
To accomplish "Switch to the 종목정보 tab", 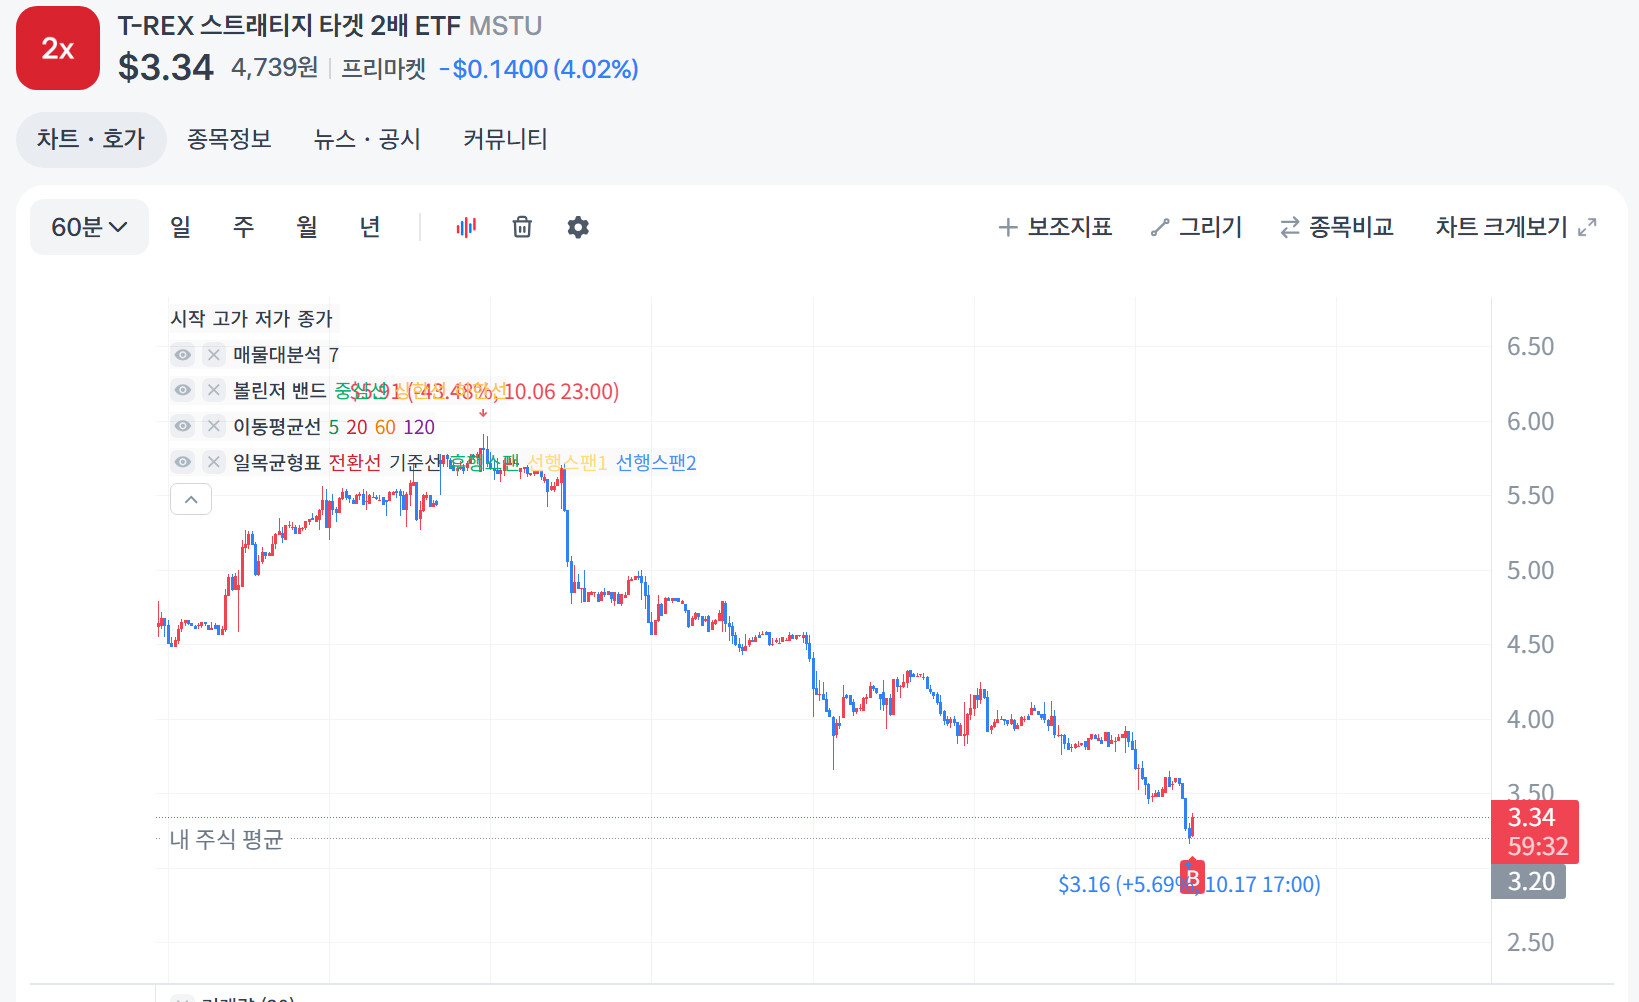I will [229, 139].
